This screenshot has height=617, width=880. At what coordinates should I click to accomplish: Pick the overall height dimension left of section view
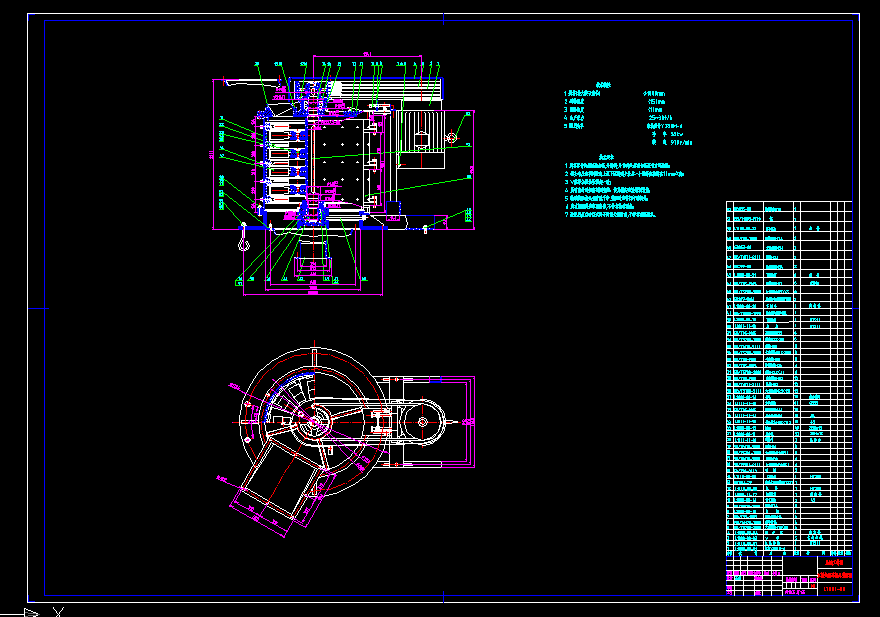(212, 154)
